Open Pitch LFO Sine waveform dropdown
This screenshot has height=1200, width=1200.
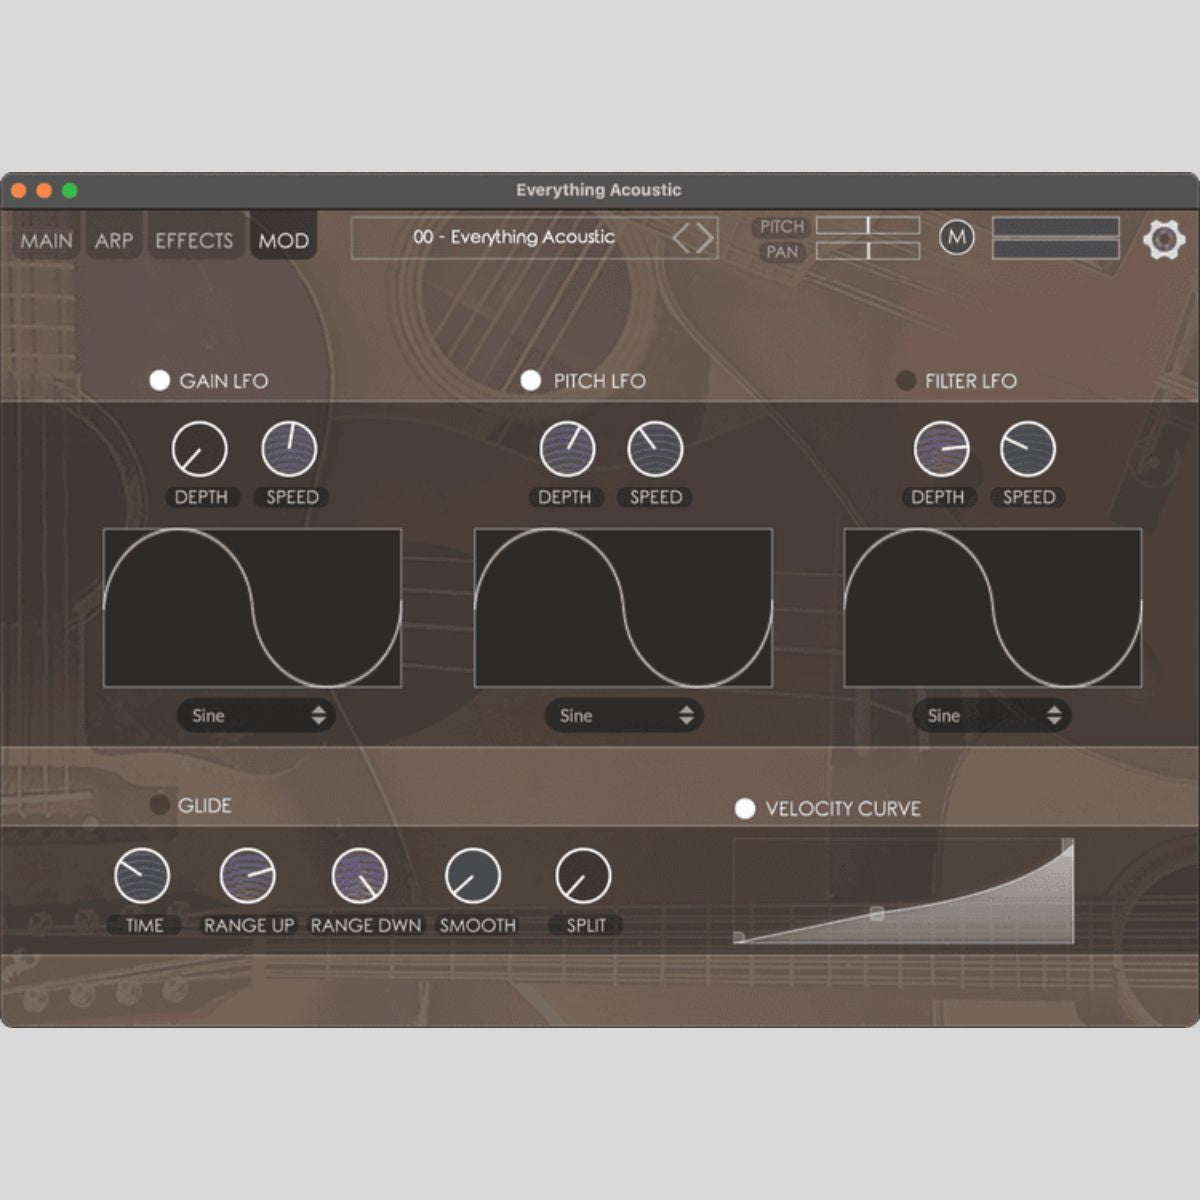(624, 715)
